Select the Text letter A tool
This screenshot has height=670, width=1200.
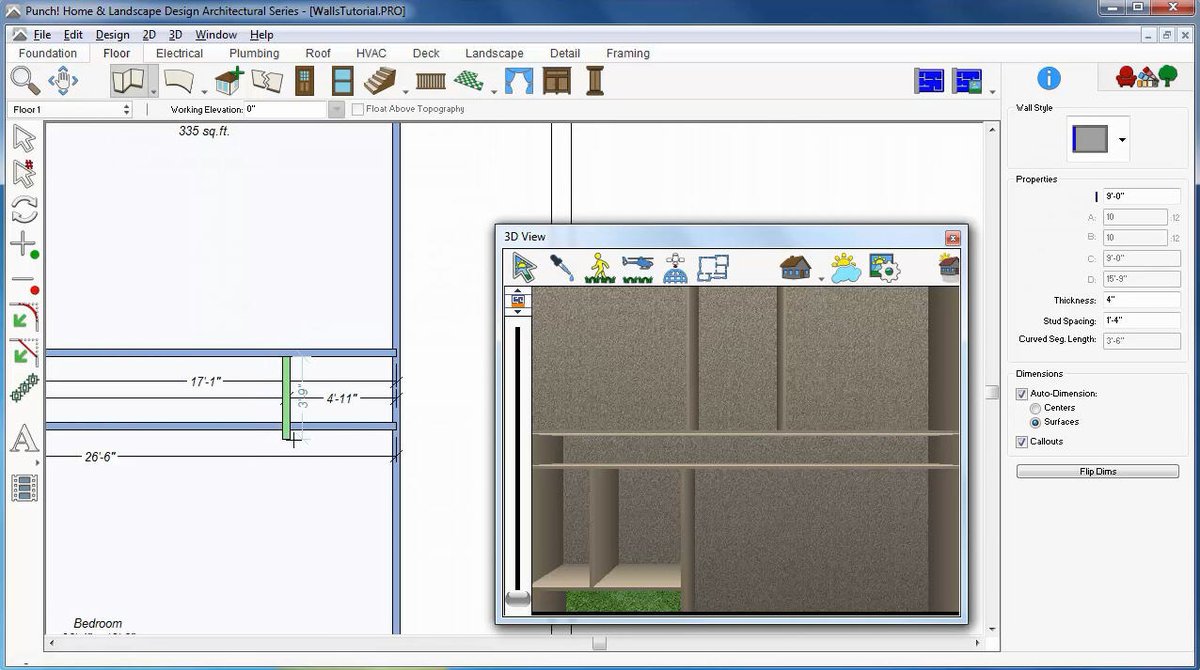pyautogui.click(x=24, y=438)
